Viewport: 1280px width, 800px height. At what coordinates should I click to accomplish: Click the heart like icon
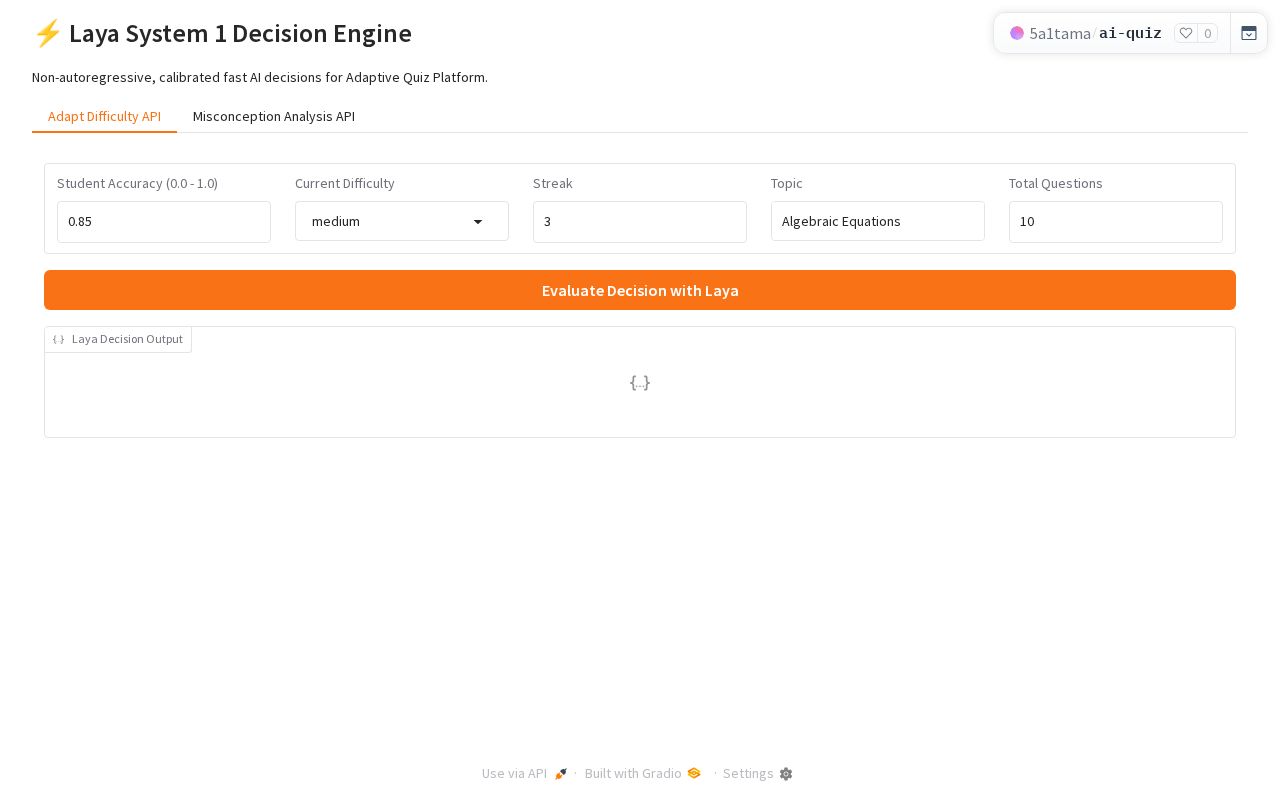click(x=1186, y=33)
